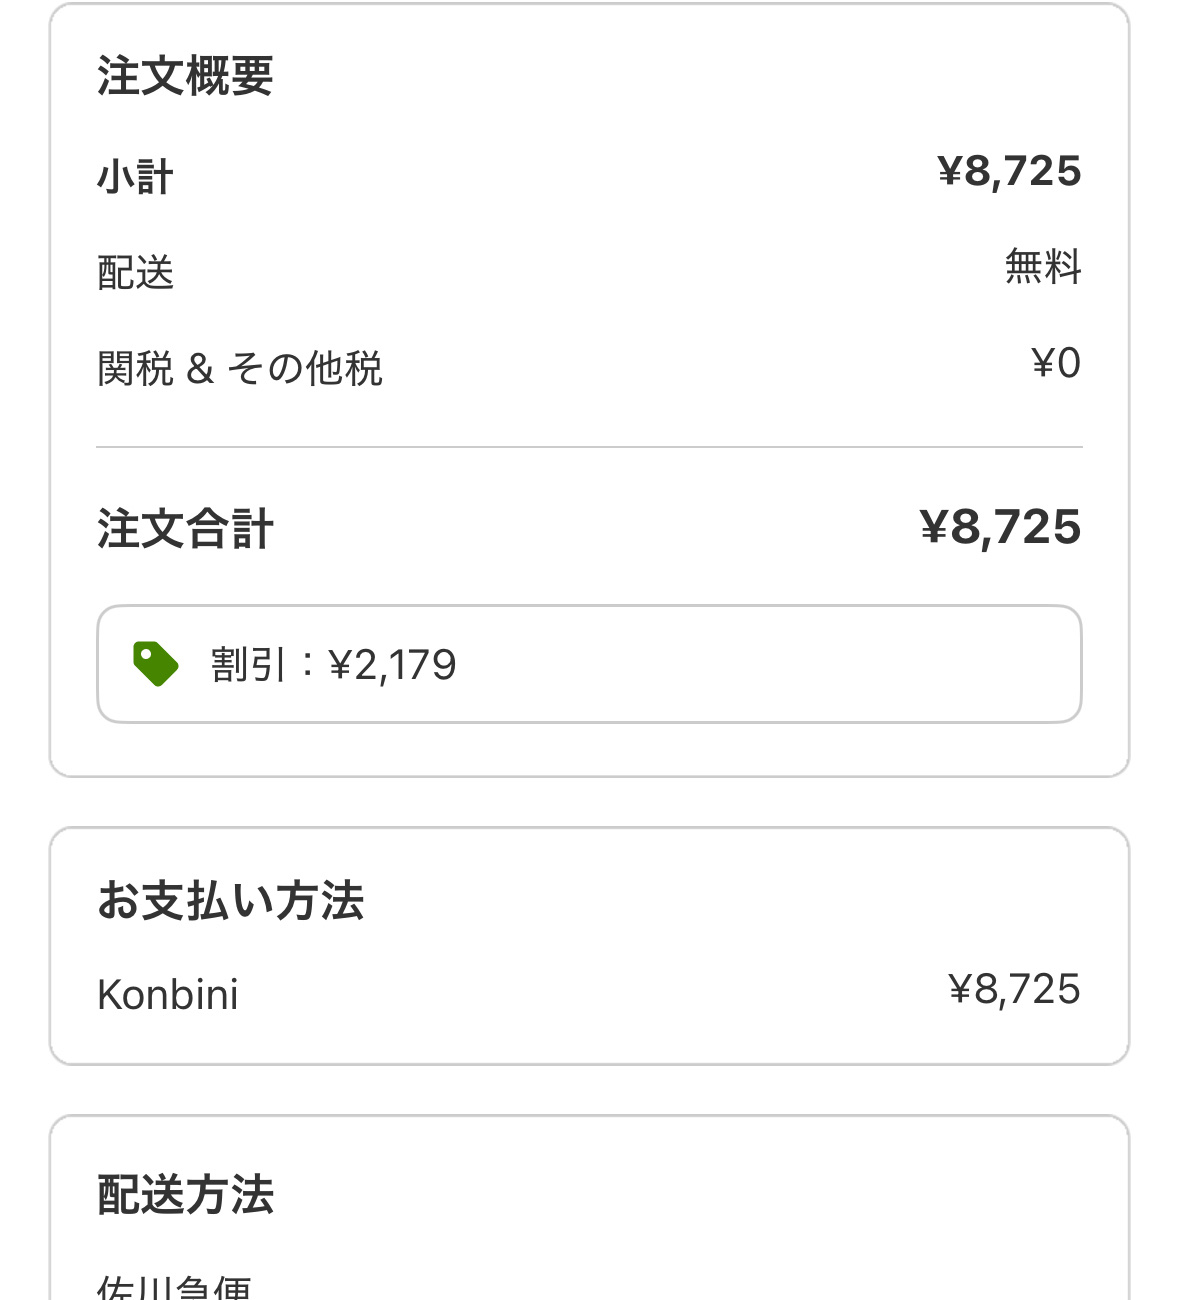Click the 配送方法 heading

[x=185, y=1195]
